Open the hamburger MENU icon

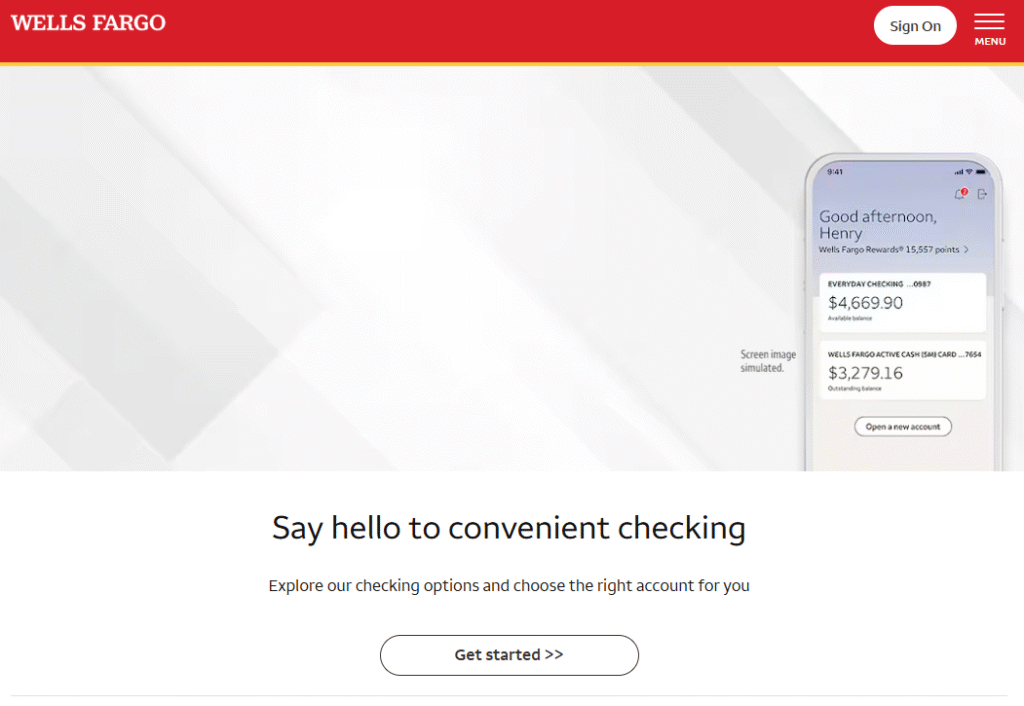pyautogui.click(x=989, y=22)
